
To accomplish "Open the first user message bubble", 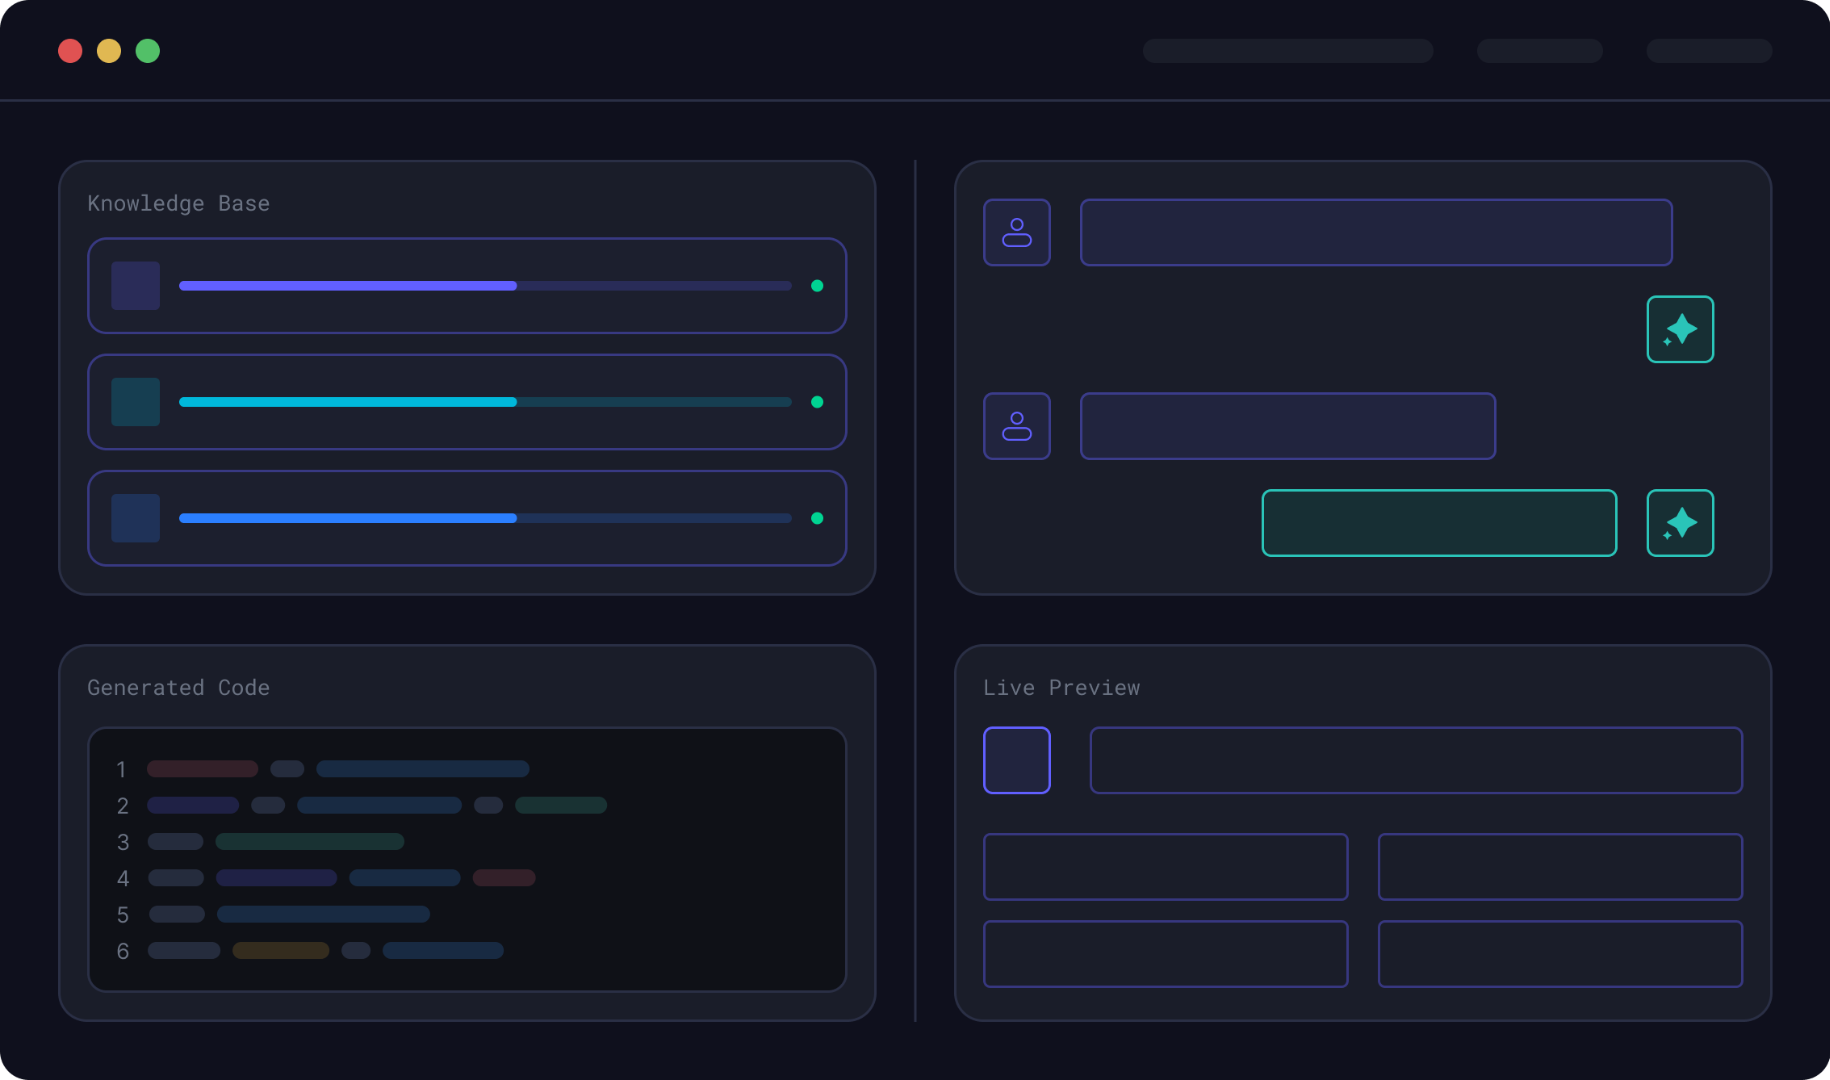I will coord(1376,232).
